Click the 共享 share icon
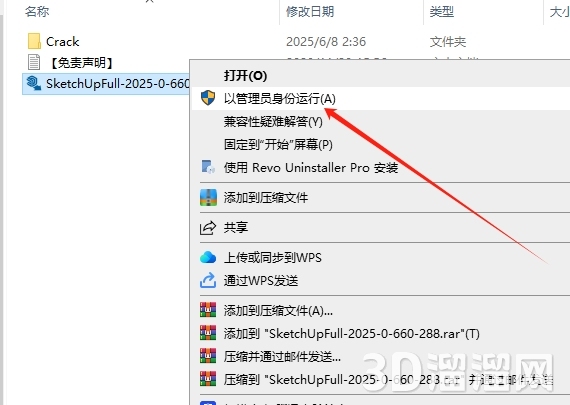The width and height of the screenshot is (570, 405). point(208,228)
